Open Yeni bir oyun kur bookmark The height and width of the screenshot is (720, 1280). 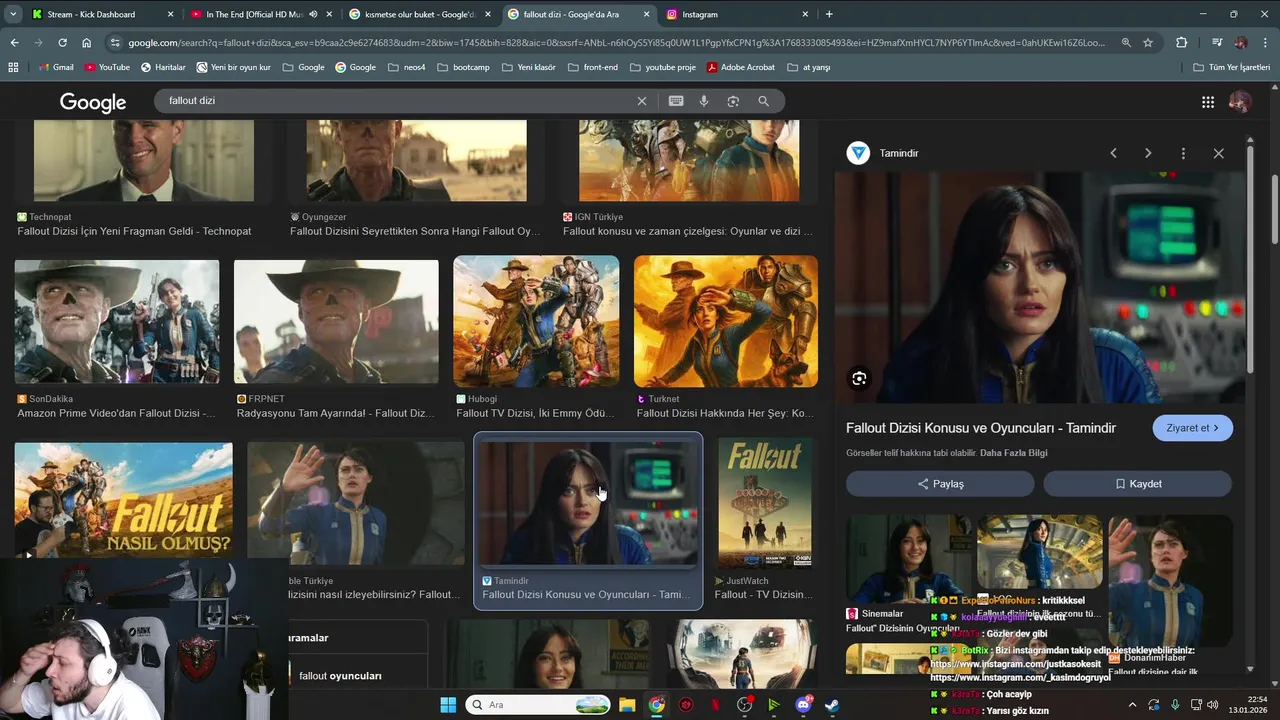(x=233, y=67)
